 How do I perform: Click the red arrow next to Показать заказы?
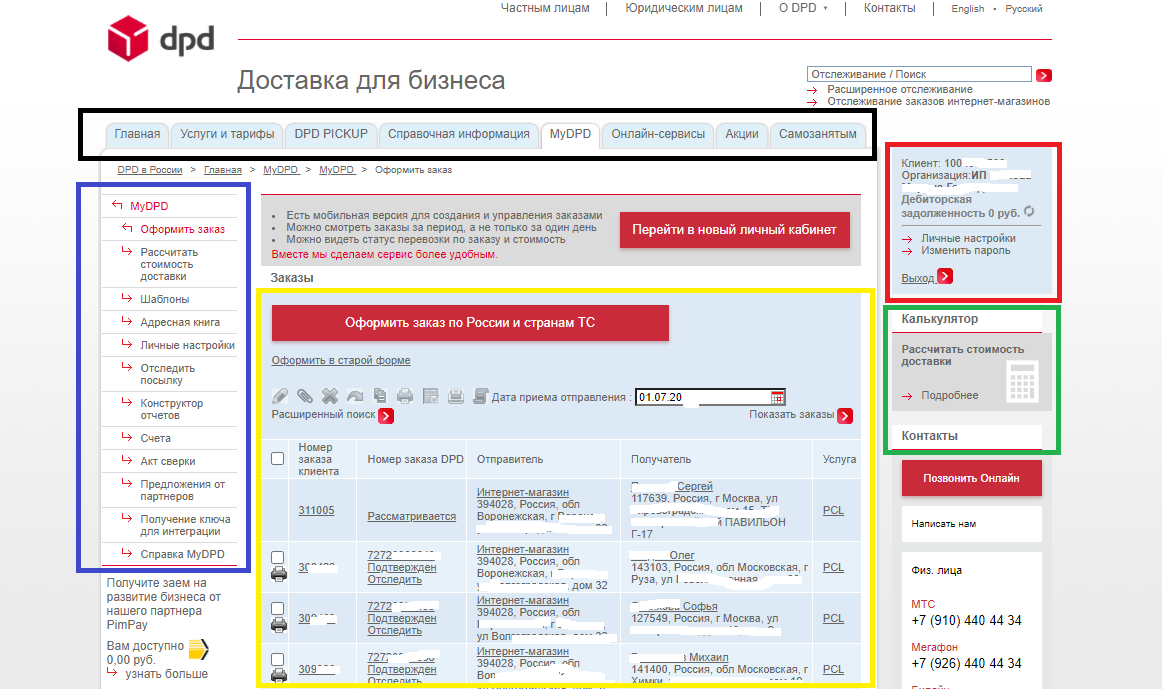pyautogui.click(x=845, y=416)
